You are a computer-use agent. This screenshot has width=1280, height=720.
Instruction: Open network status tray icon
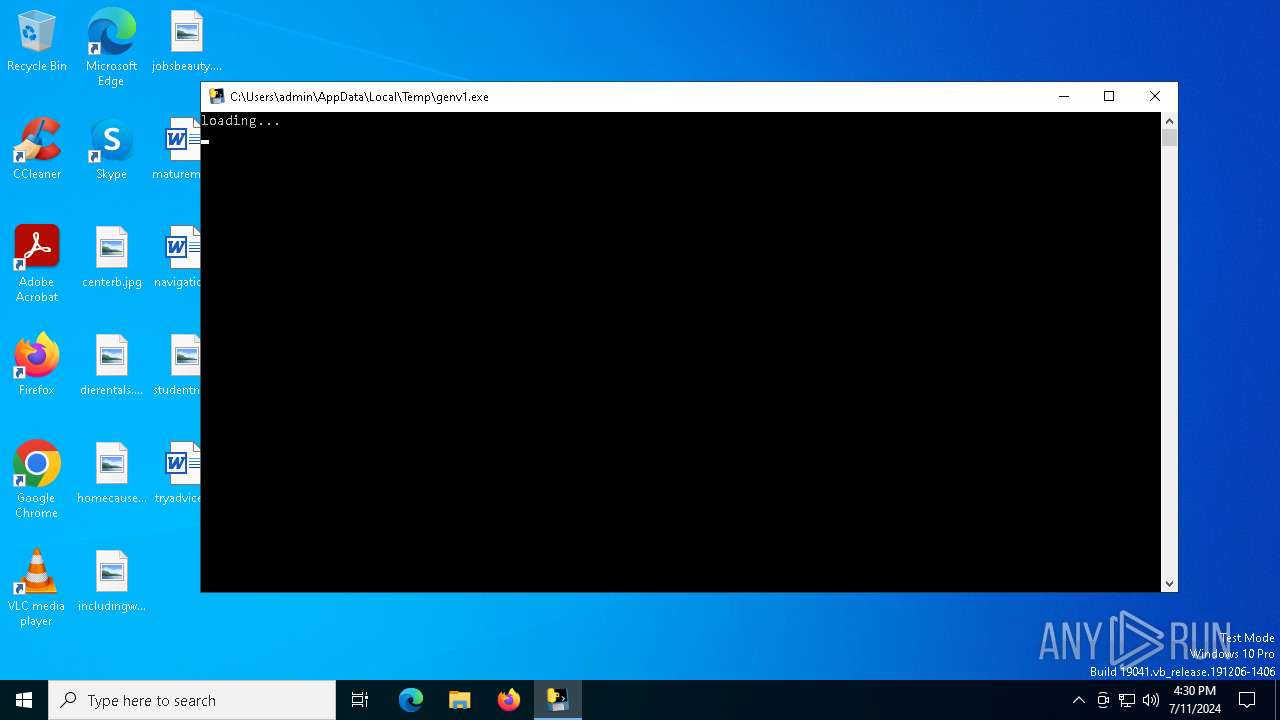point(1127,700)
